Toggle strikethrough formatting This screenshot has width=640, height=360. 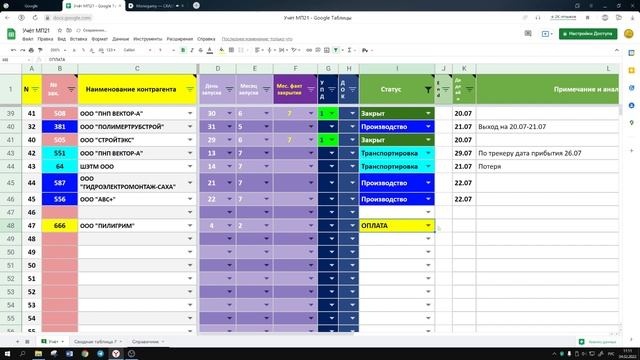[200, 50]
